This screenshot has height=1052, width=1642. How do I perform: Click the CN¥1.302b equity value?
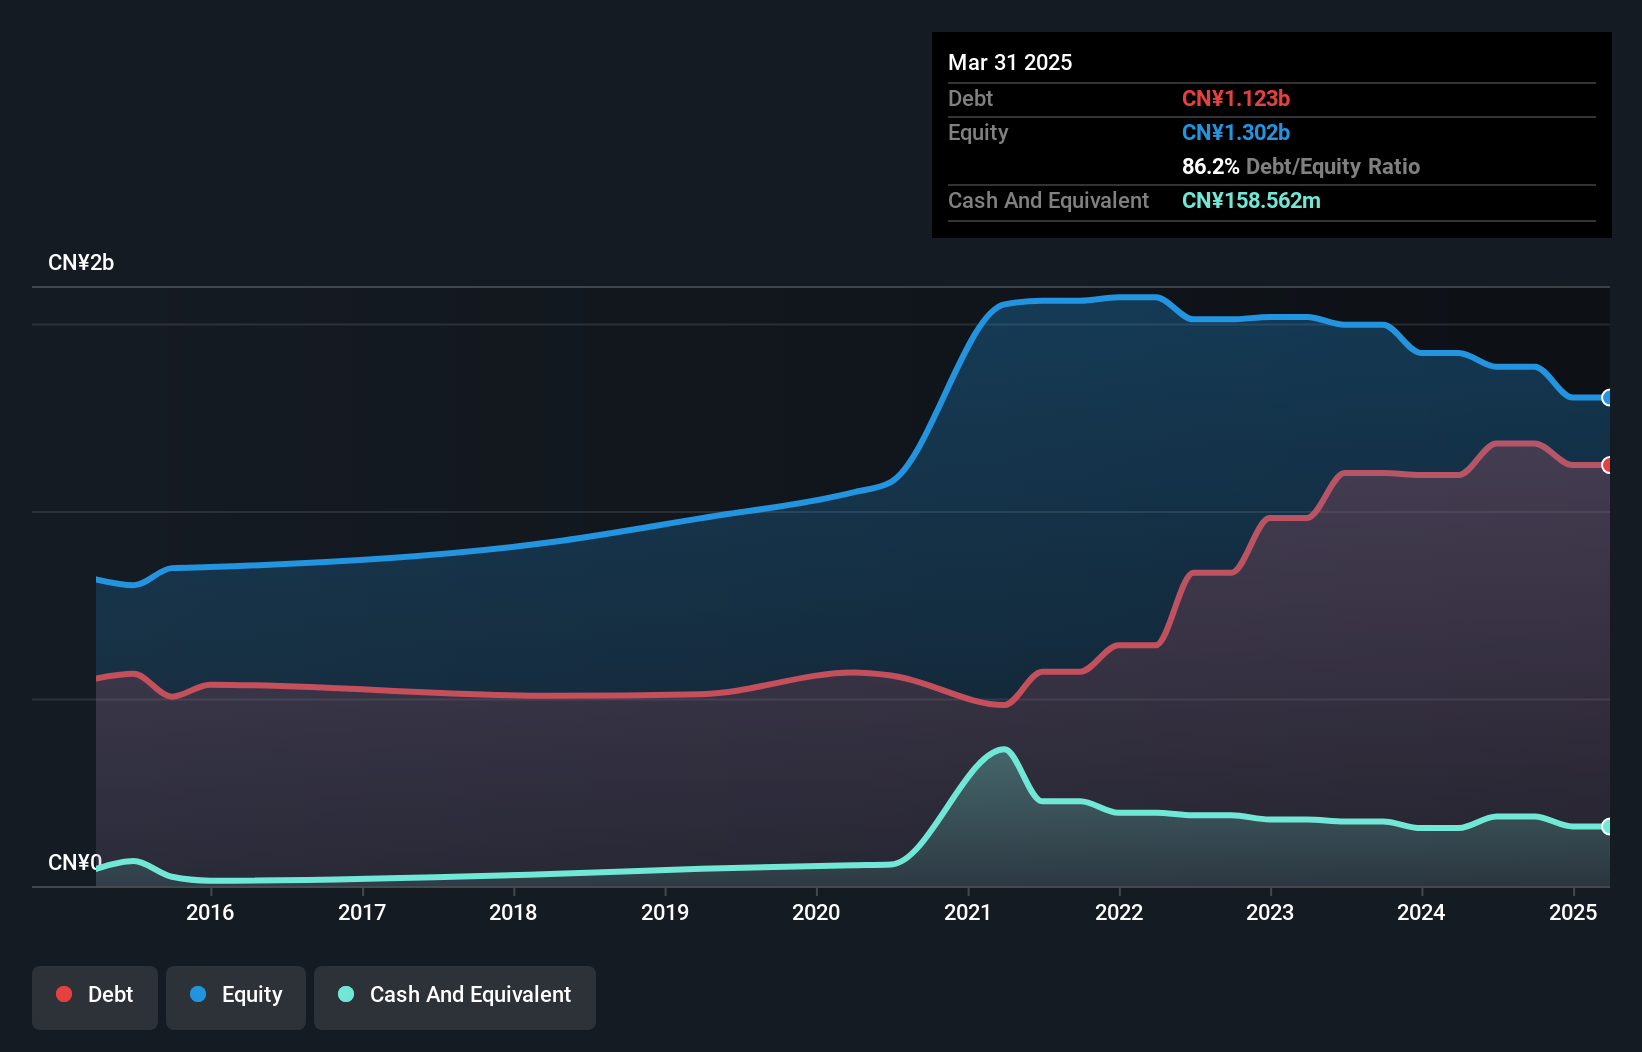[1236, 132]
